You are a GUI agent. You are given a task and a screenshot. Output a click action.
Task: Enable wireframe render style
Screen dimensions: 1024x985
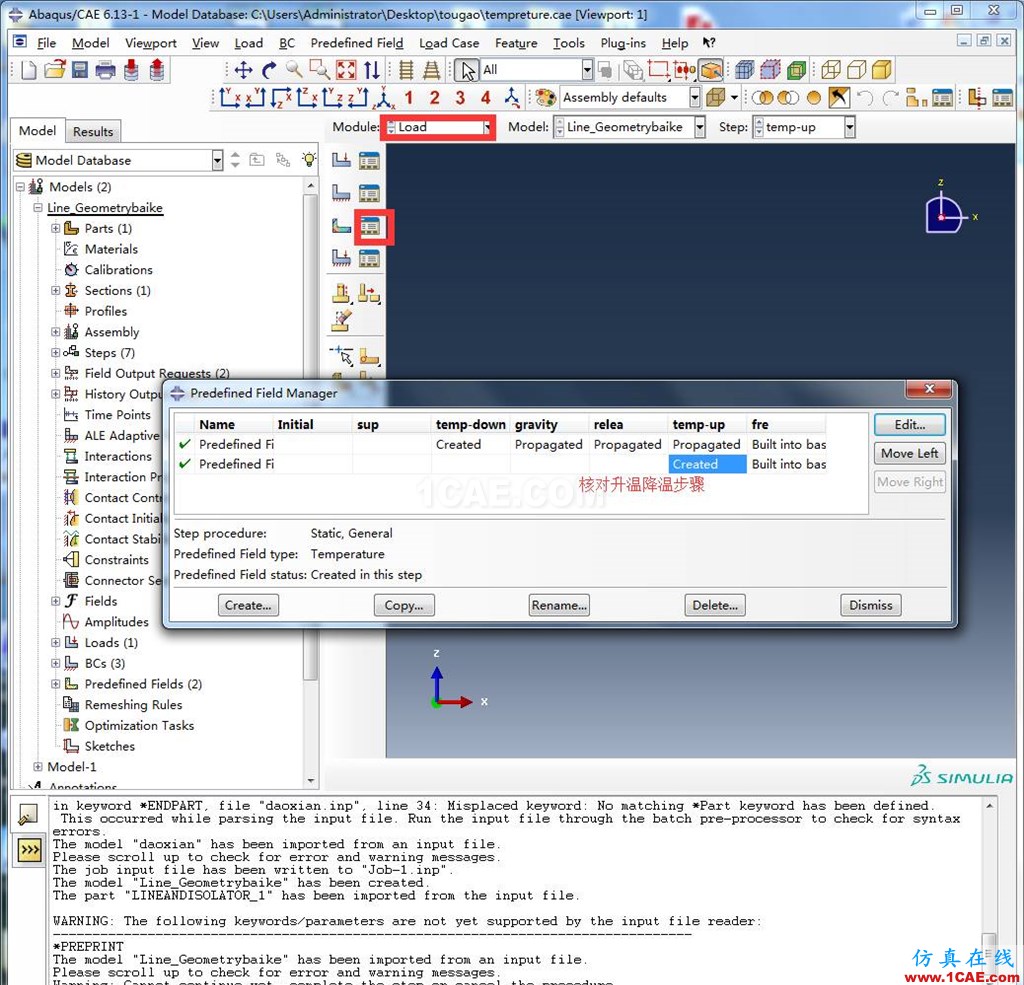point(831,70)
